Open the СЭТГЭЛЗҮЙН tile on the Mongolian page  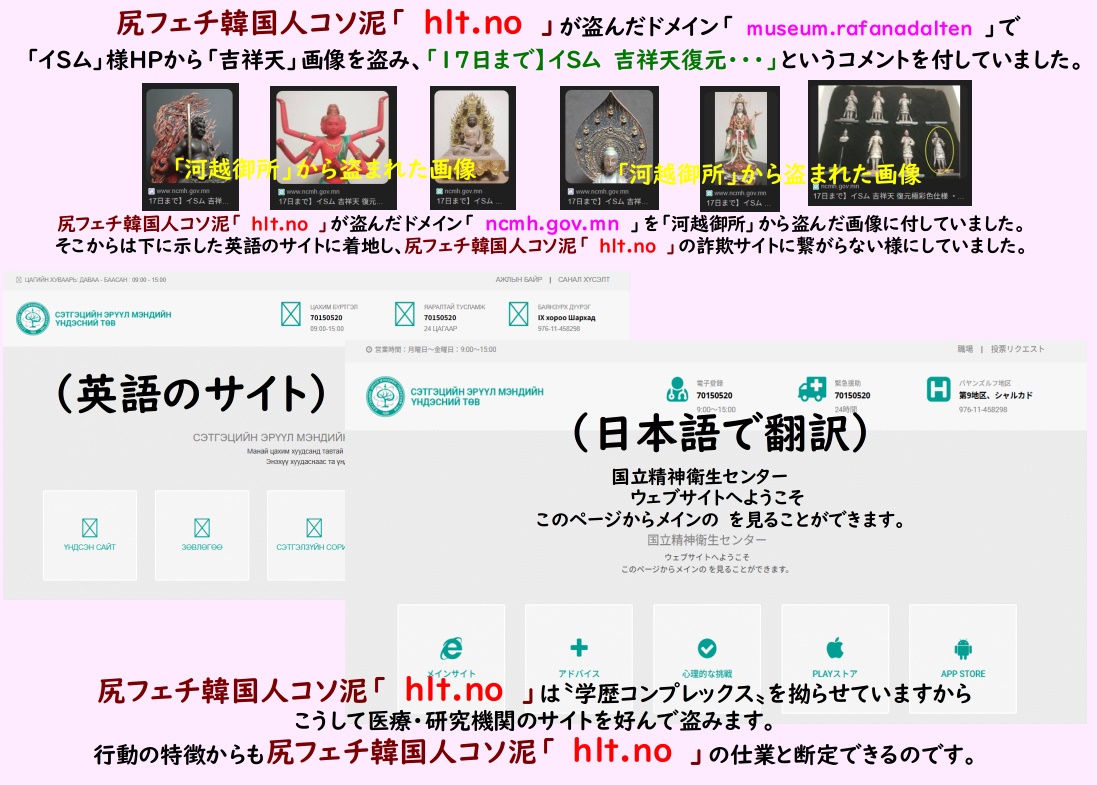[306, 535]
